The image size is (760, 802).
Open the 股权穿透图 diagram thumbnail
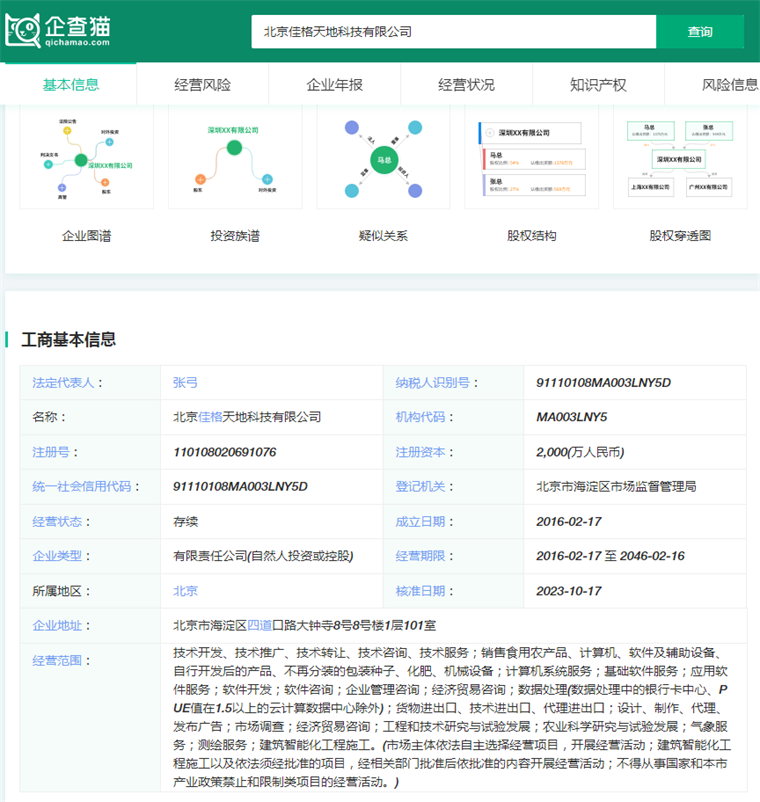point(680,157)
